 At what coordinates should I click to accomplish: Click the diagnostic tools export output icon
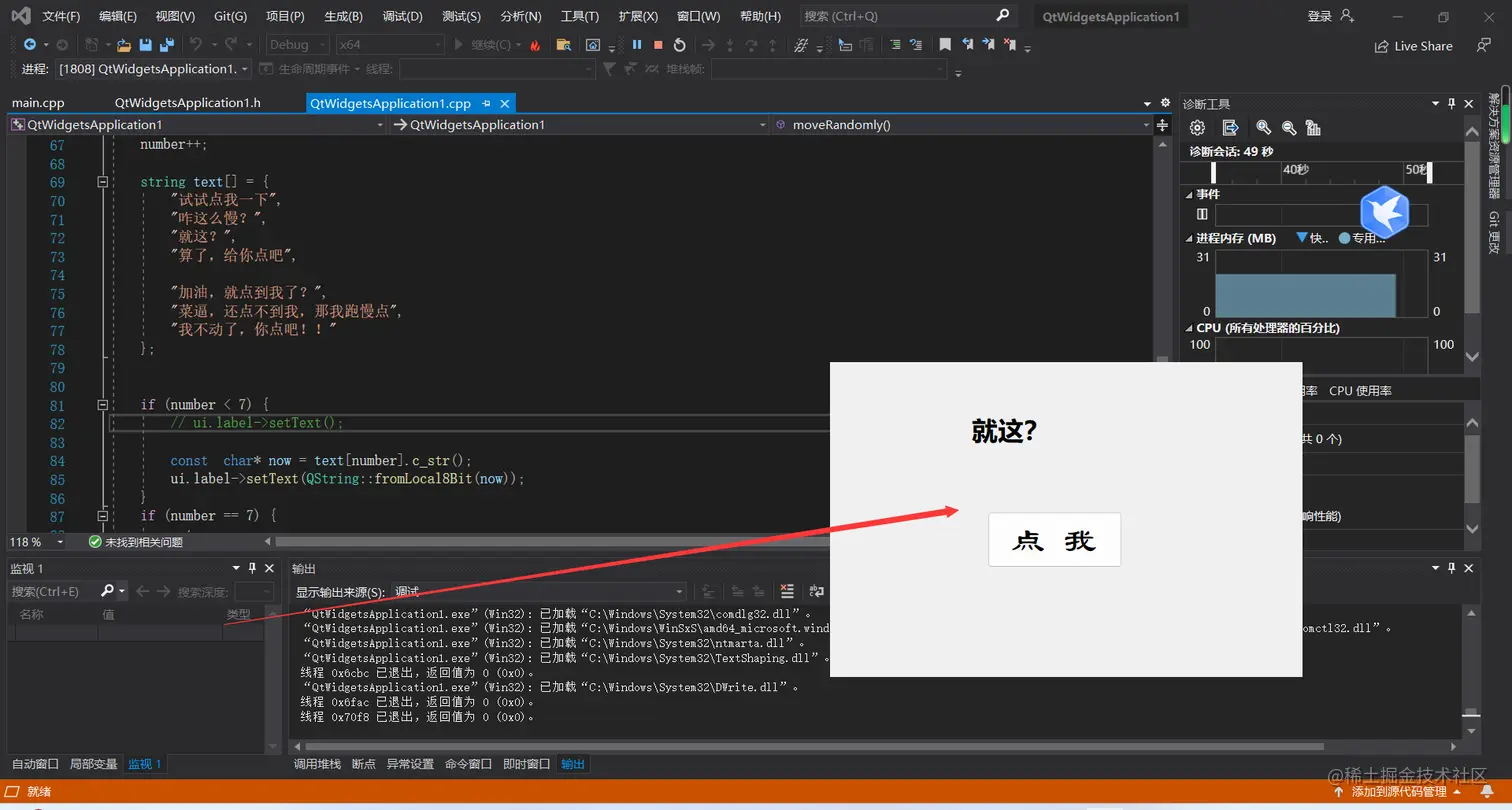[x=1231, y=127]
